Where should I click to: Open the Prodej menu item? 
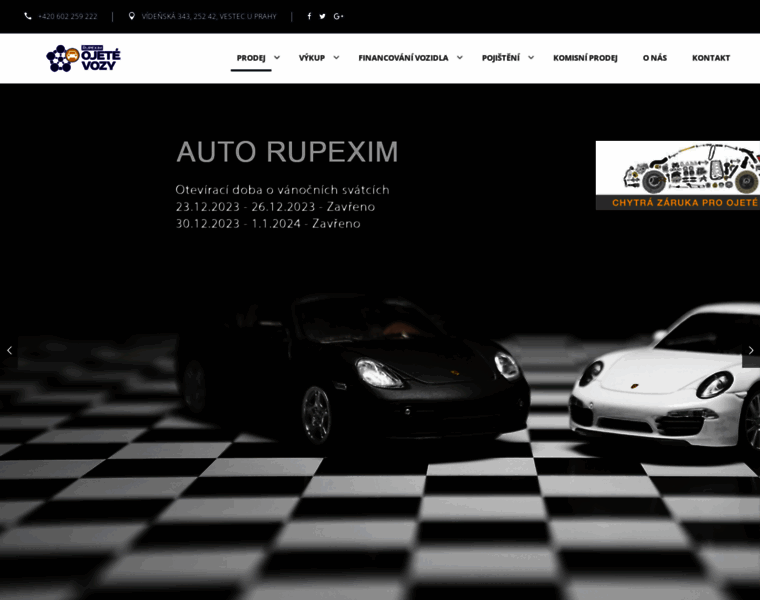coord(251,58)
